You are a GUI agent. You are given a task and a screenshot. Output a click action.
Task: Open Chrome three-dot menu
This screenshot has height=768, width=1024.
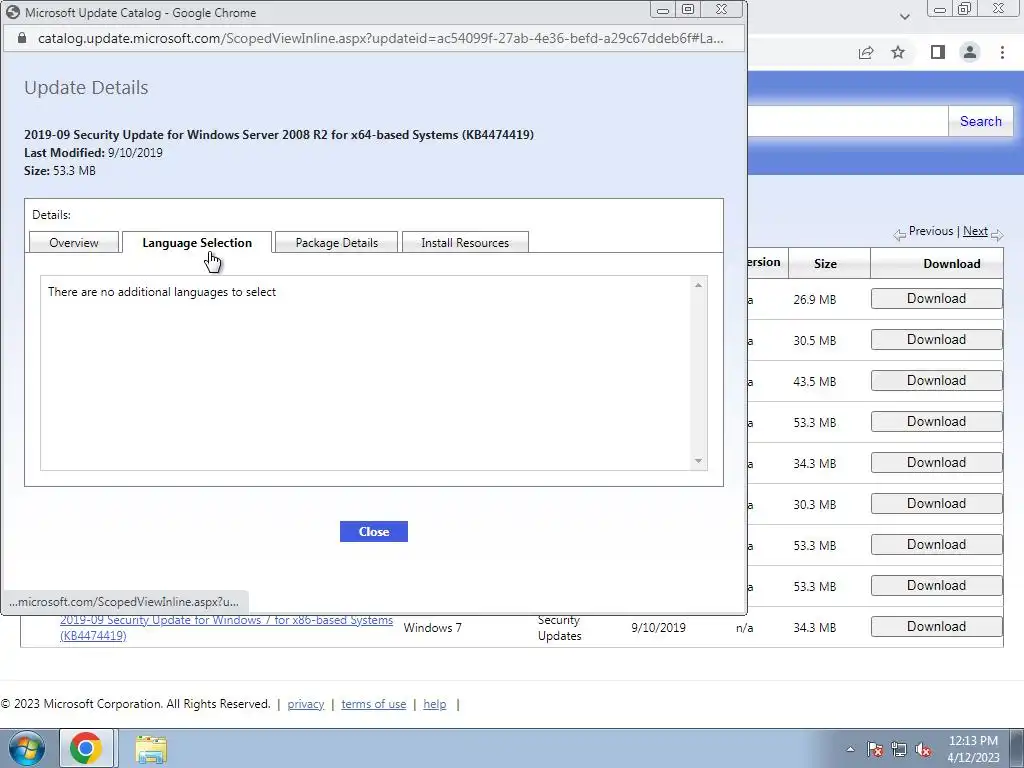(x=1002, y=52)
